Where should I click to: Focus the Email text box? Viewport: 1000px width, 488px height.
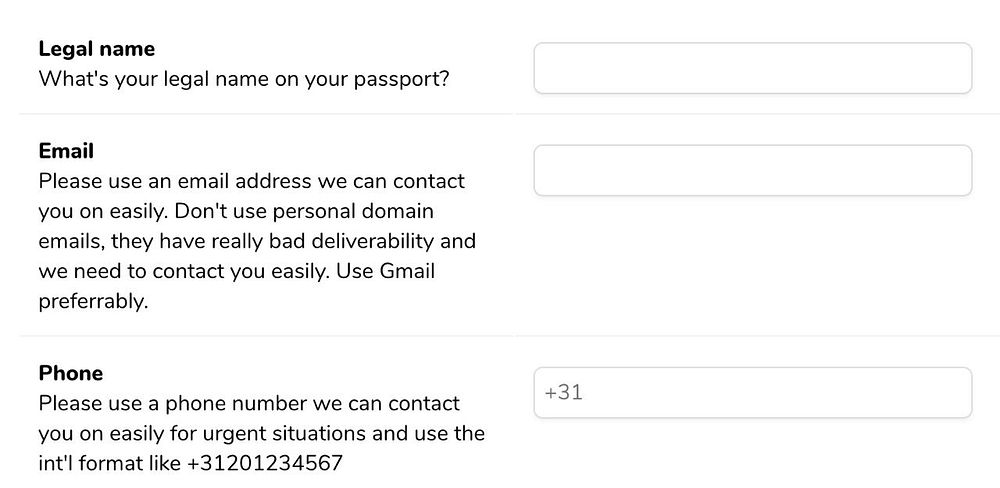(752, 170)
